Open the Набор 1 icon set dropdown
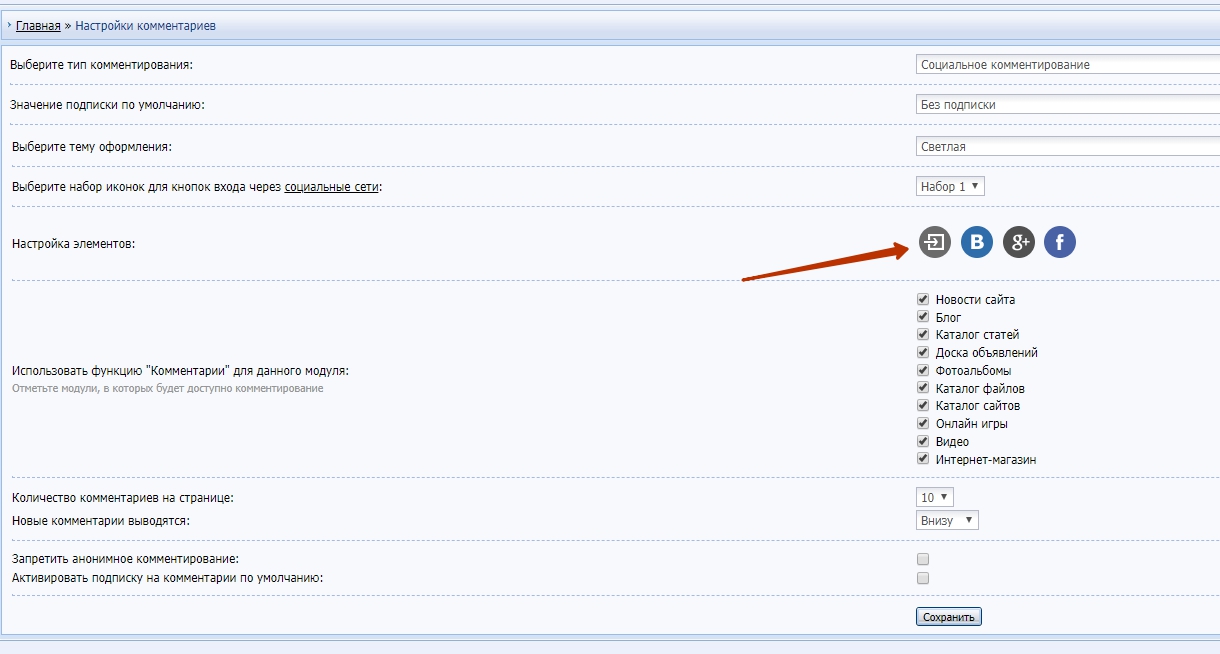 pyautogui.click(x=950, y=186)
